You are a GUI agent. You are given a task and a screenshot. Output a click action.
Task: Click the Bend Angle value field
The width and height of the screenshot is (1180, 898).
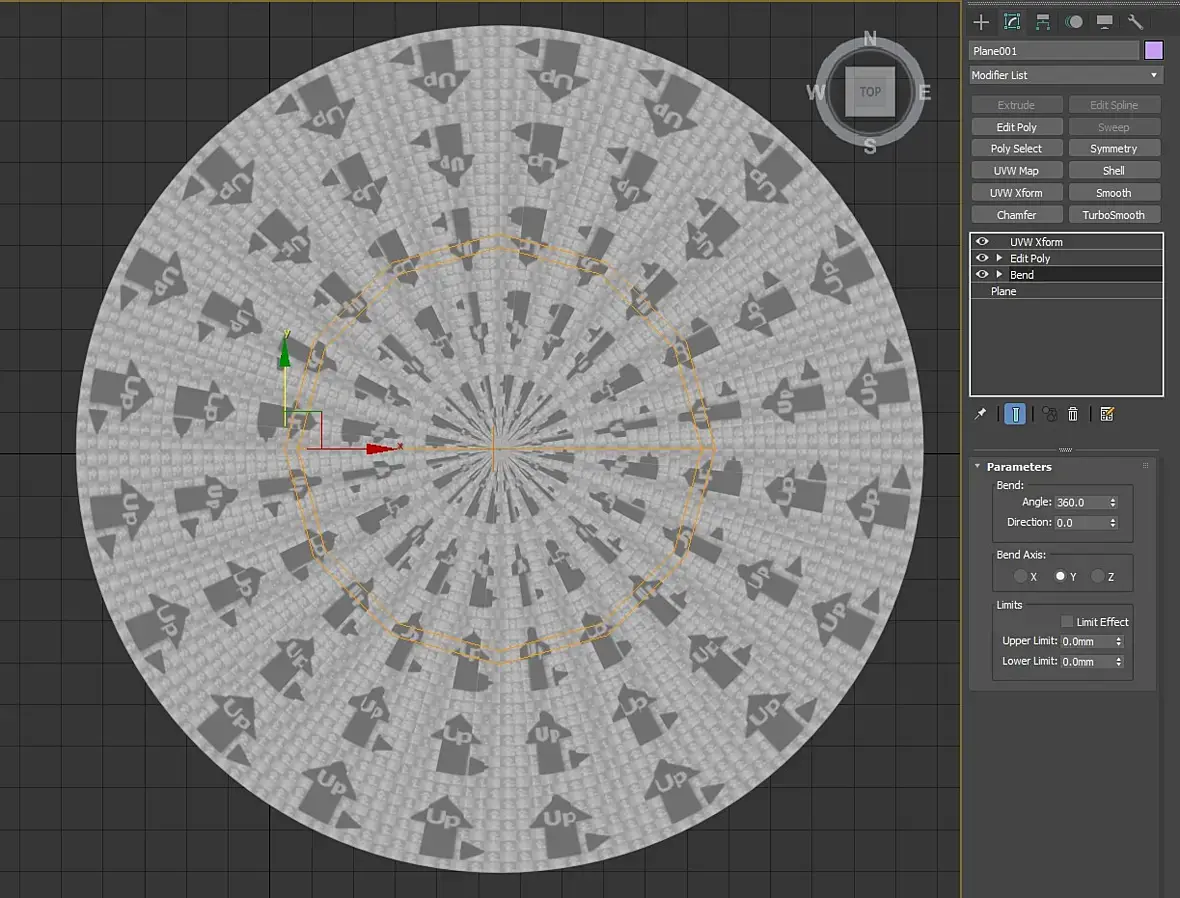(x=1081, y=502)
